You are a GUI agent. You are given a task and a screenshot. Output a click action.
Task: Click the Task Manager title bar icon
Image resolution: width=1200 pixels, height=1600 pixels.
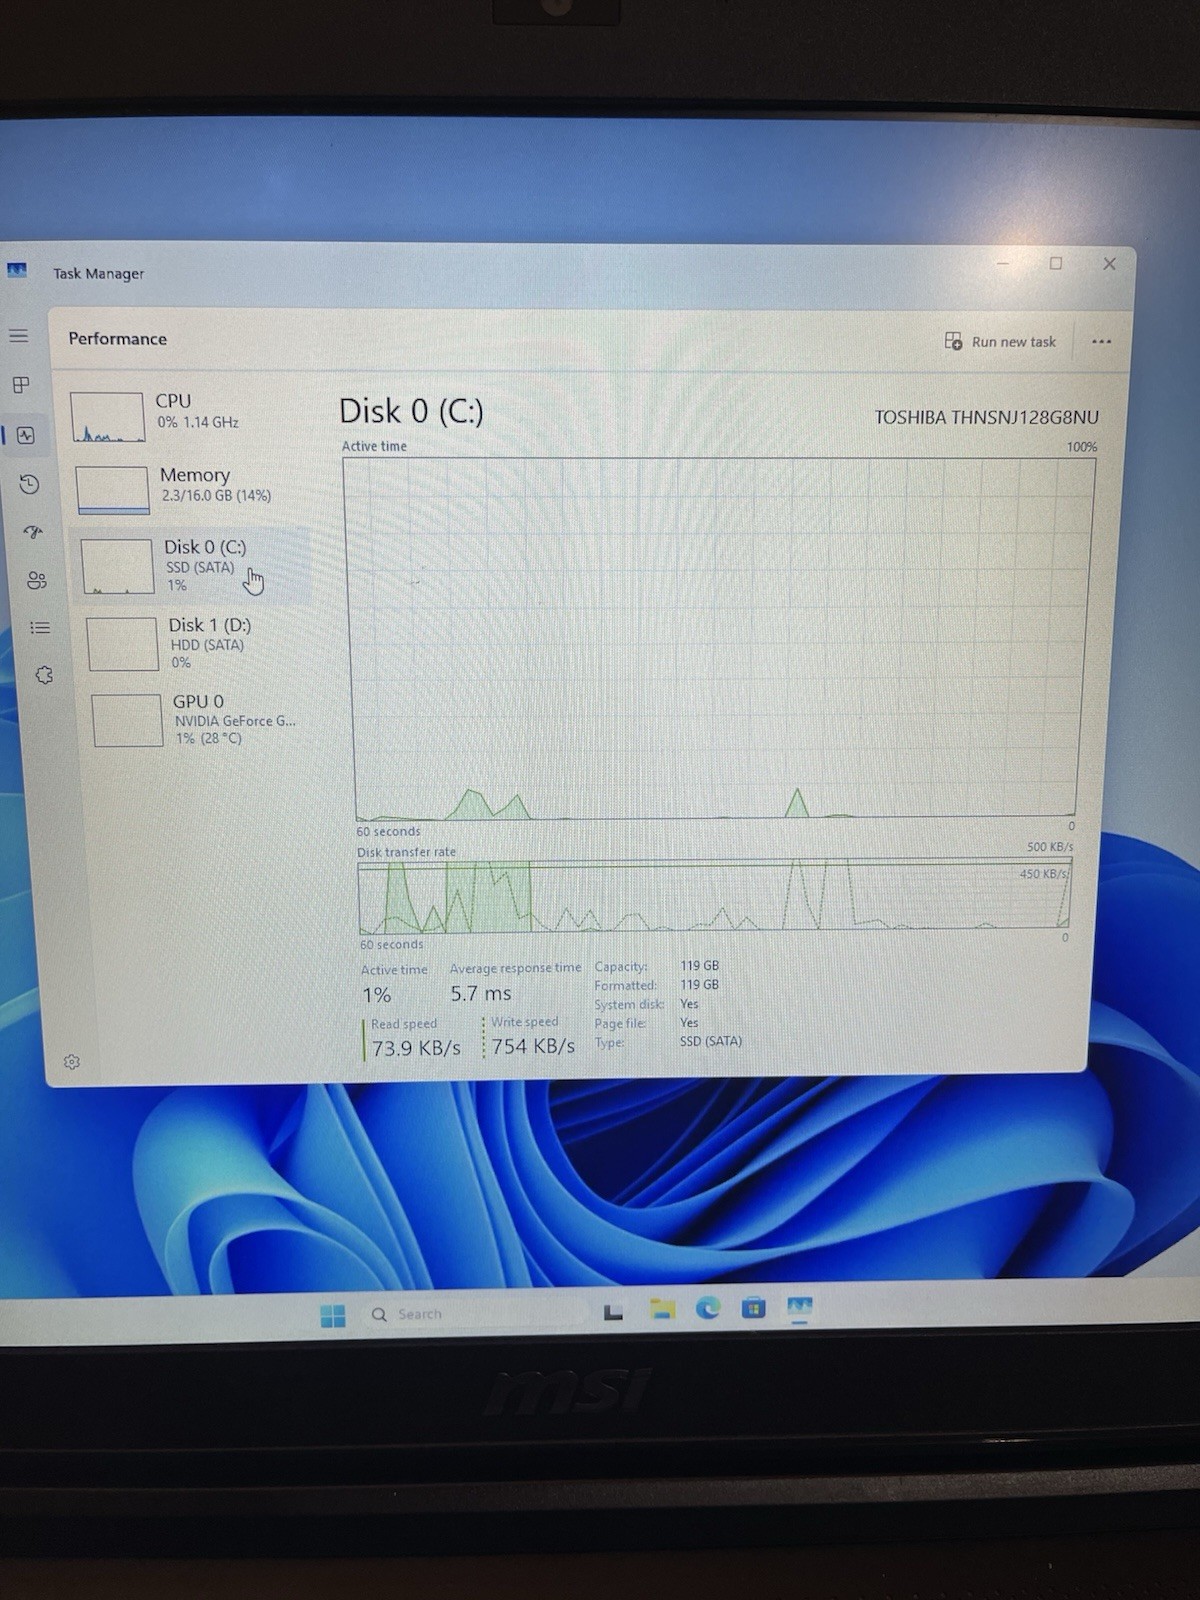coord(17,270)
